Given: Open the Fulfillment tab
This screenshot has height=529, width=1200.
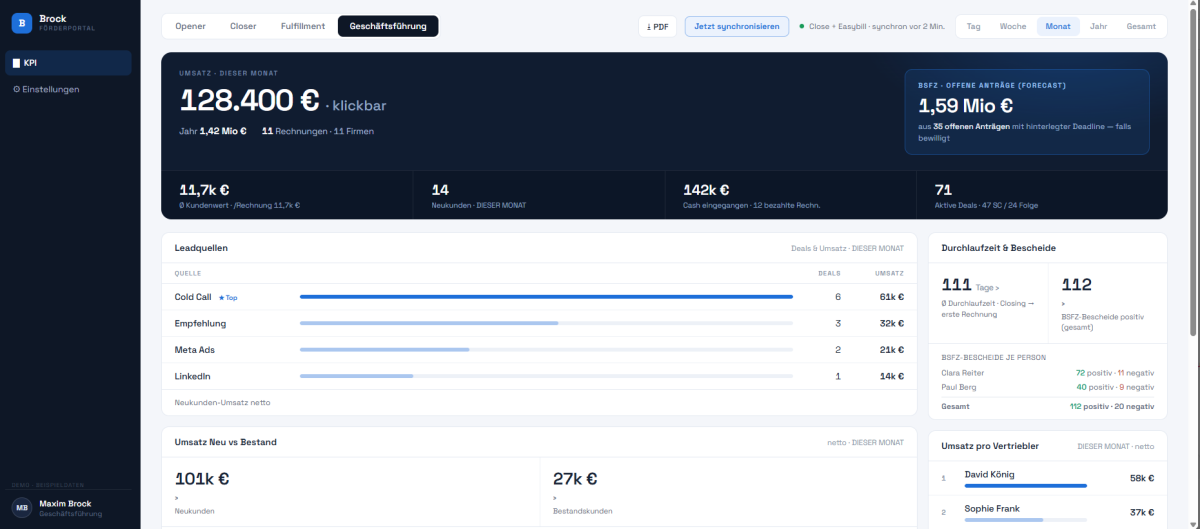Looking at the screenshot, I should pyautogui.click(x=303, y=26).
